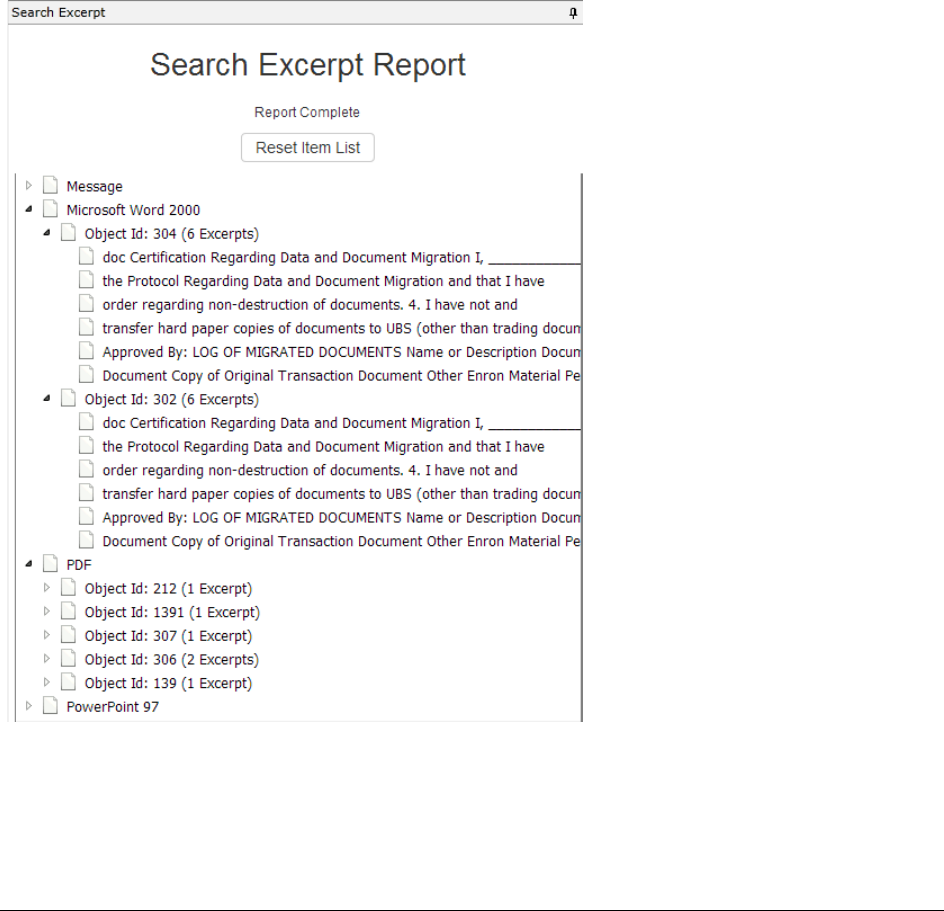The height and width of the screenshot is (911, 944).
Task: Click page icon of 'transfer hard paper' excerpt under 304
Action: (87, 328)
